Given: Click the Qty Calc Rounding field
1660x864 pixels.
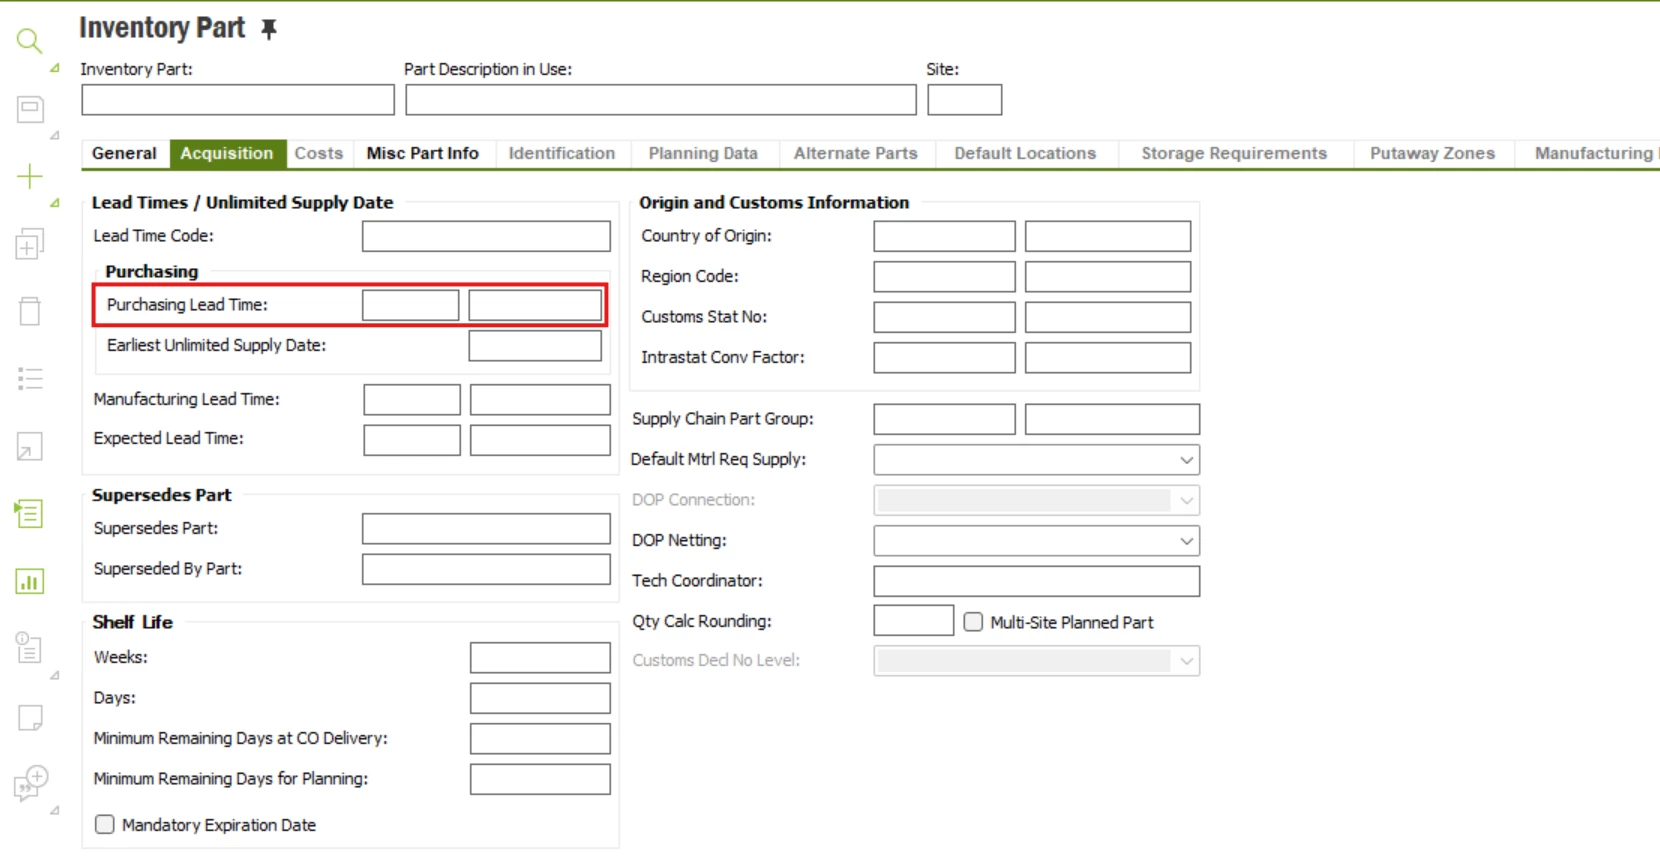Looking at the screenshot, I should pos(914,621).
